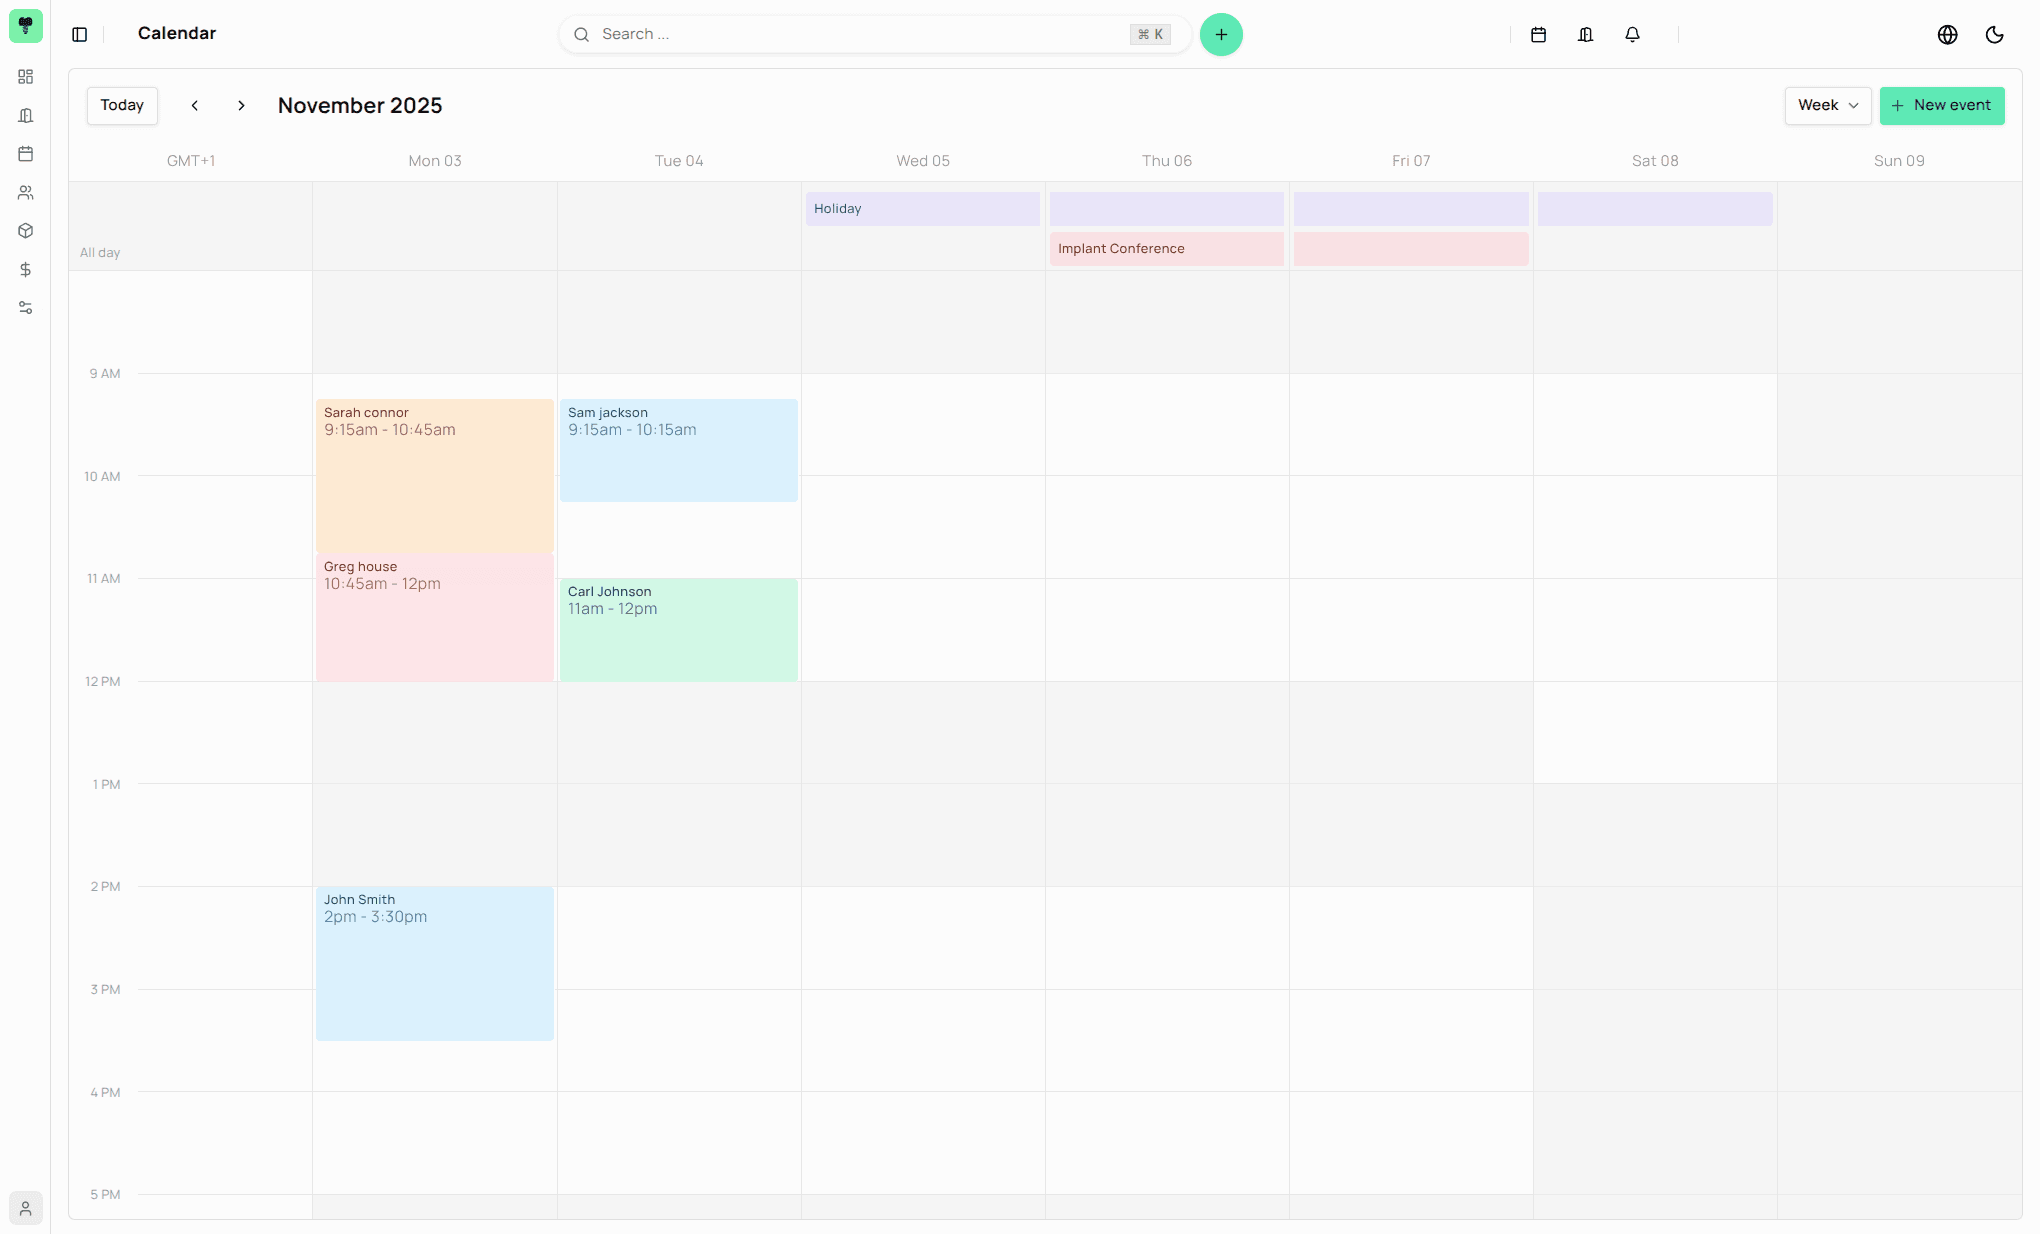2040x1234 pixels.
Task: Go to previous week with the left chevron
Action: coord(195,105)
